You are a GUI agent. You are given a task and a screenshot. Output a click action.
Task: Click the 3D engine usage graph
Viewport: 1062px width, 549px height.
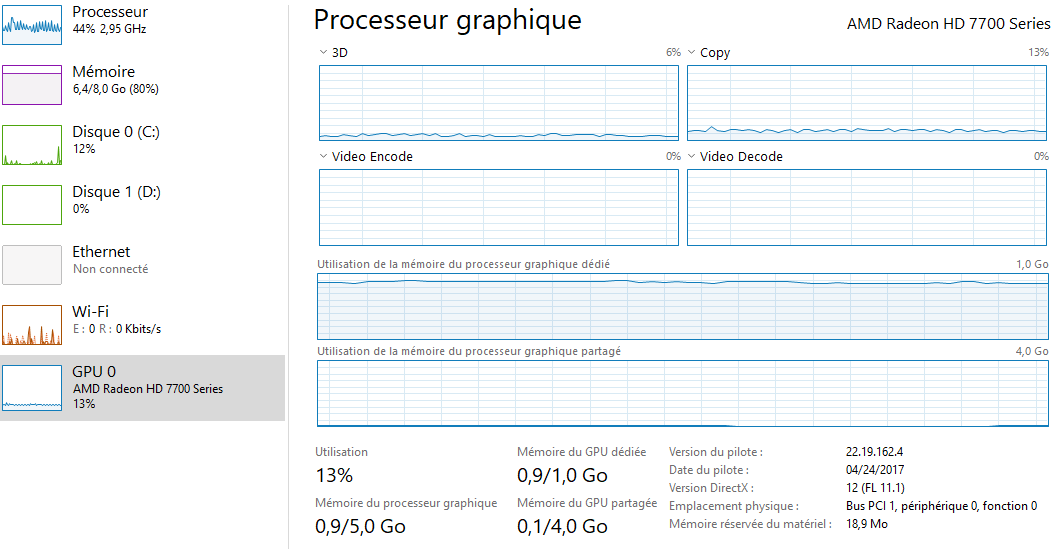[498, 103]
